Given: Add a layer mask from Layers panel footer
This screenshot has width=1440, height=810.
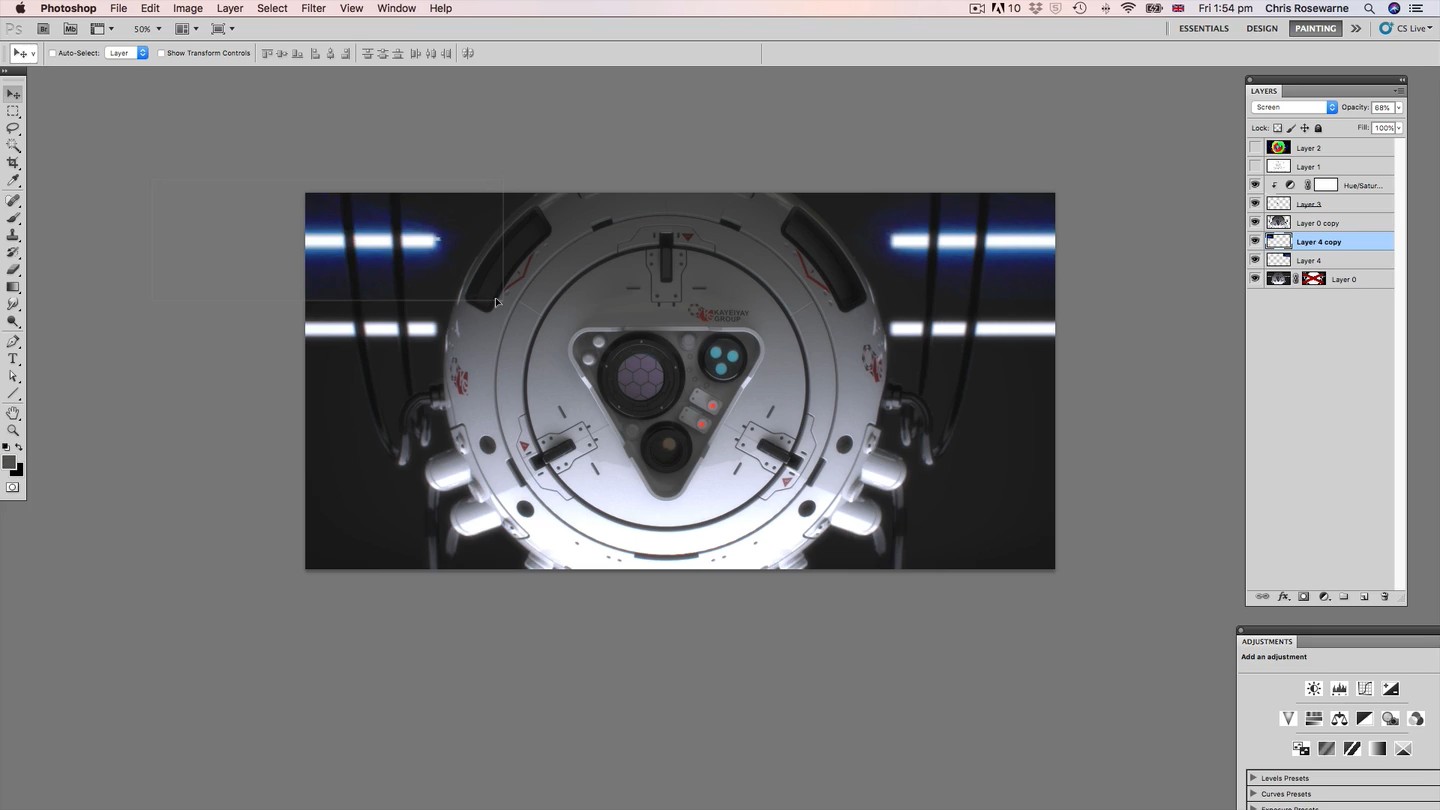Looking at the screenshot, I should click(1304, 597).
